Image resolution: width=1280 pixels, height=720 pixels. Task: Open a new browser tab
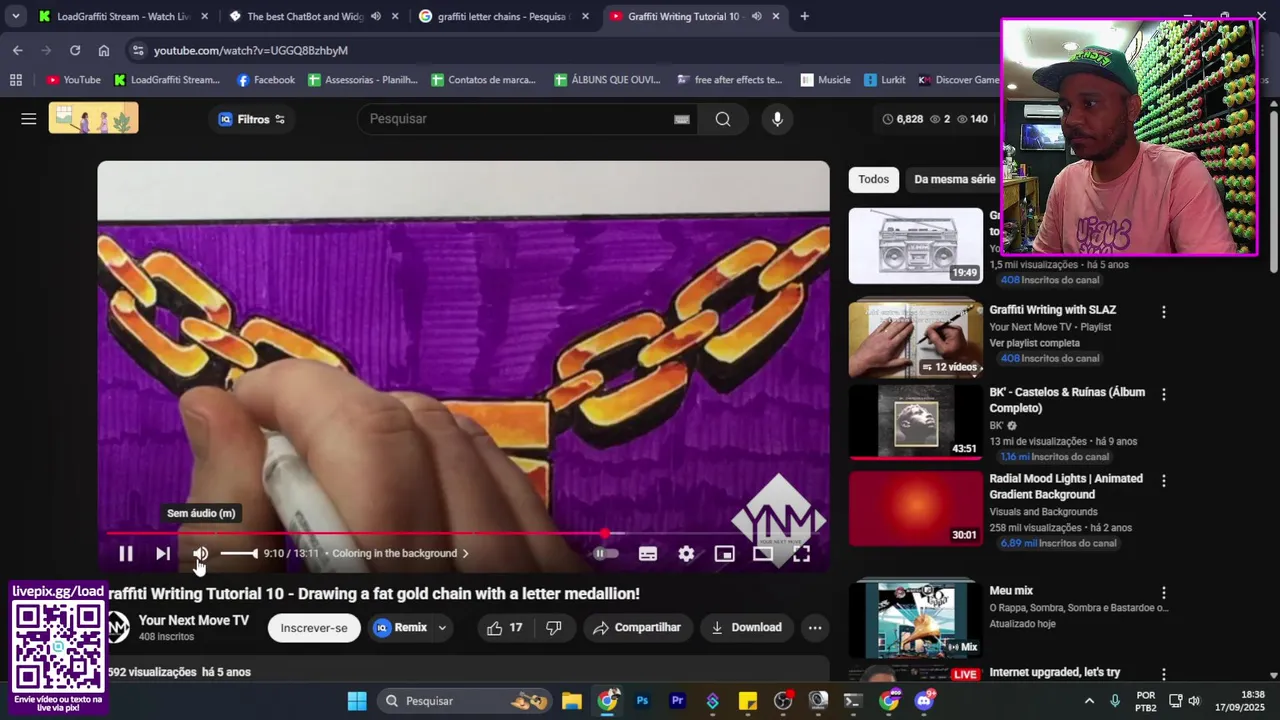click(804, 16)
